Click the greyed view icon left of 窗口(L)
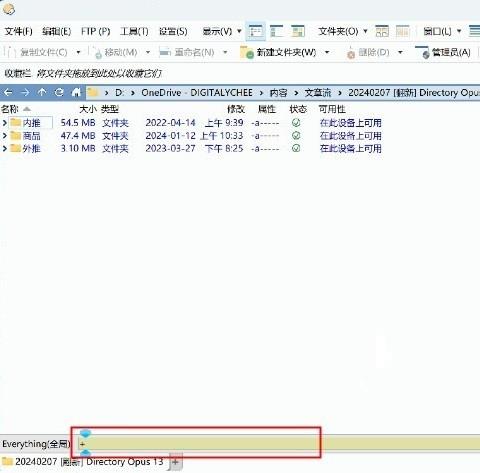Screen dimensions: 480x473 403,32
